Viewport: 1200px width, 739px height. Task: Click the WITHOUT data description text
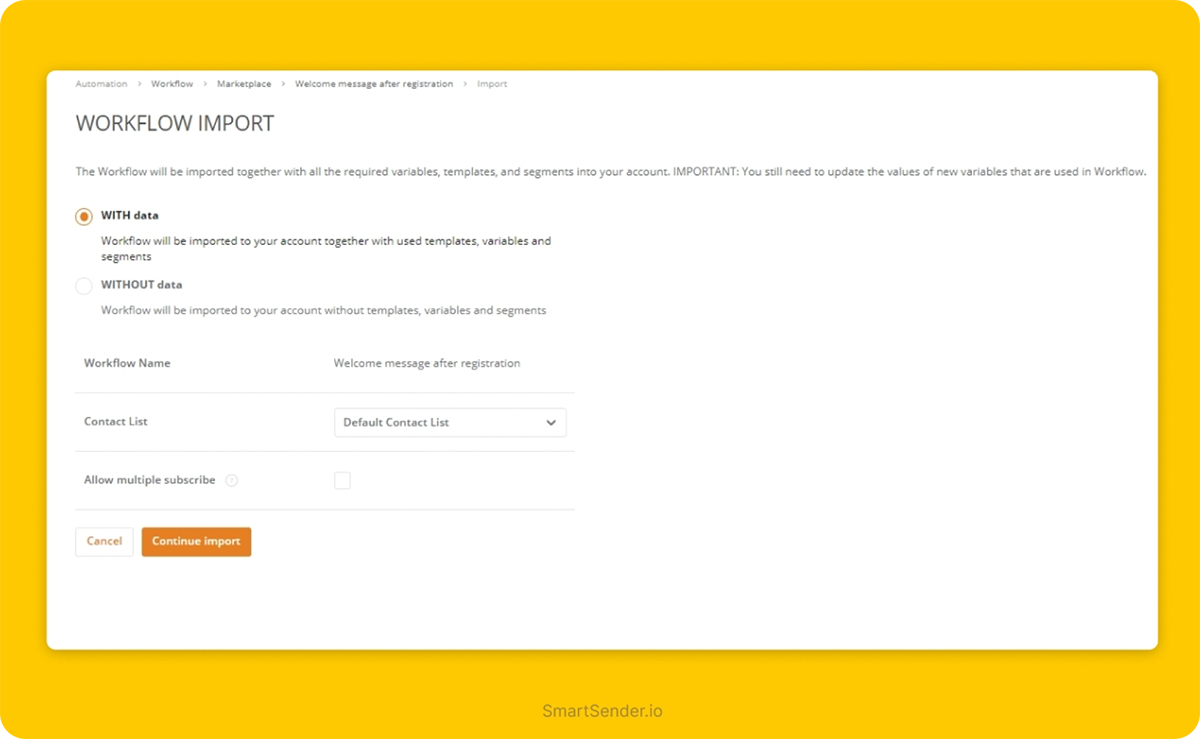(x=323, y=311)
